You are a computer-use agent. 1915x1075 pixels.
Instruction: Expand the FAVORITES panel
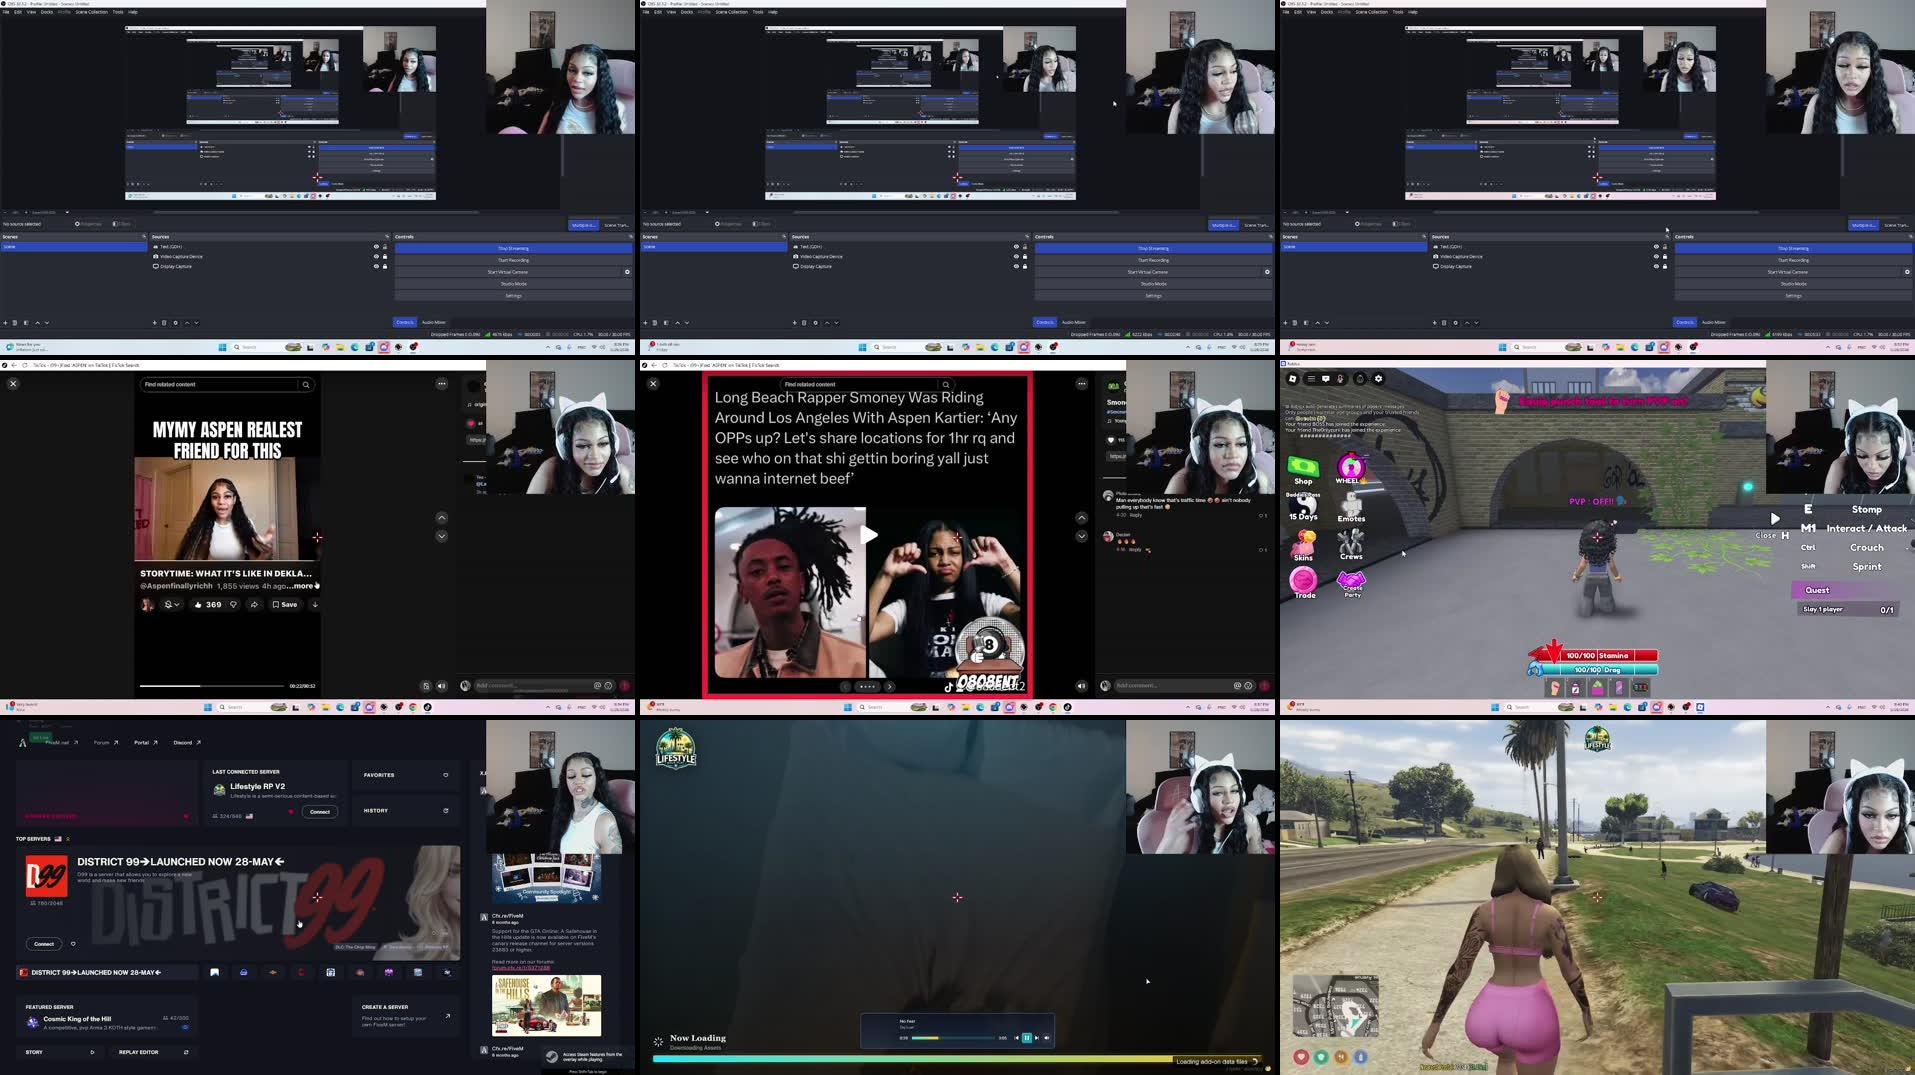pos(406,775)
